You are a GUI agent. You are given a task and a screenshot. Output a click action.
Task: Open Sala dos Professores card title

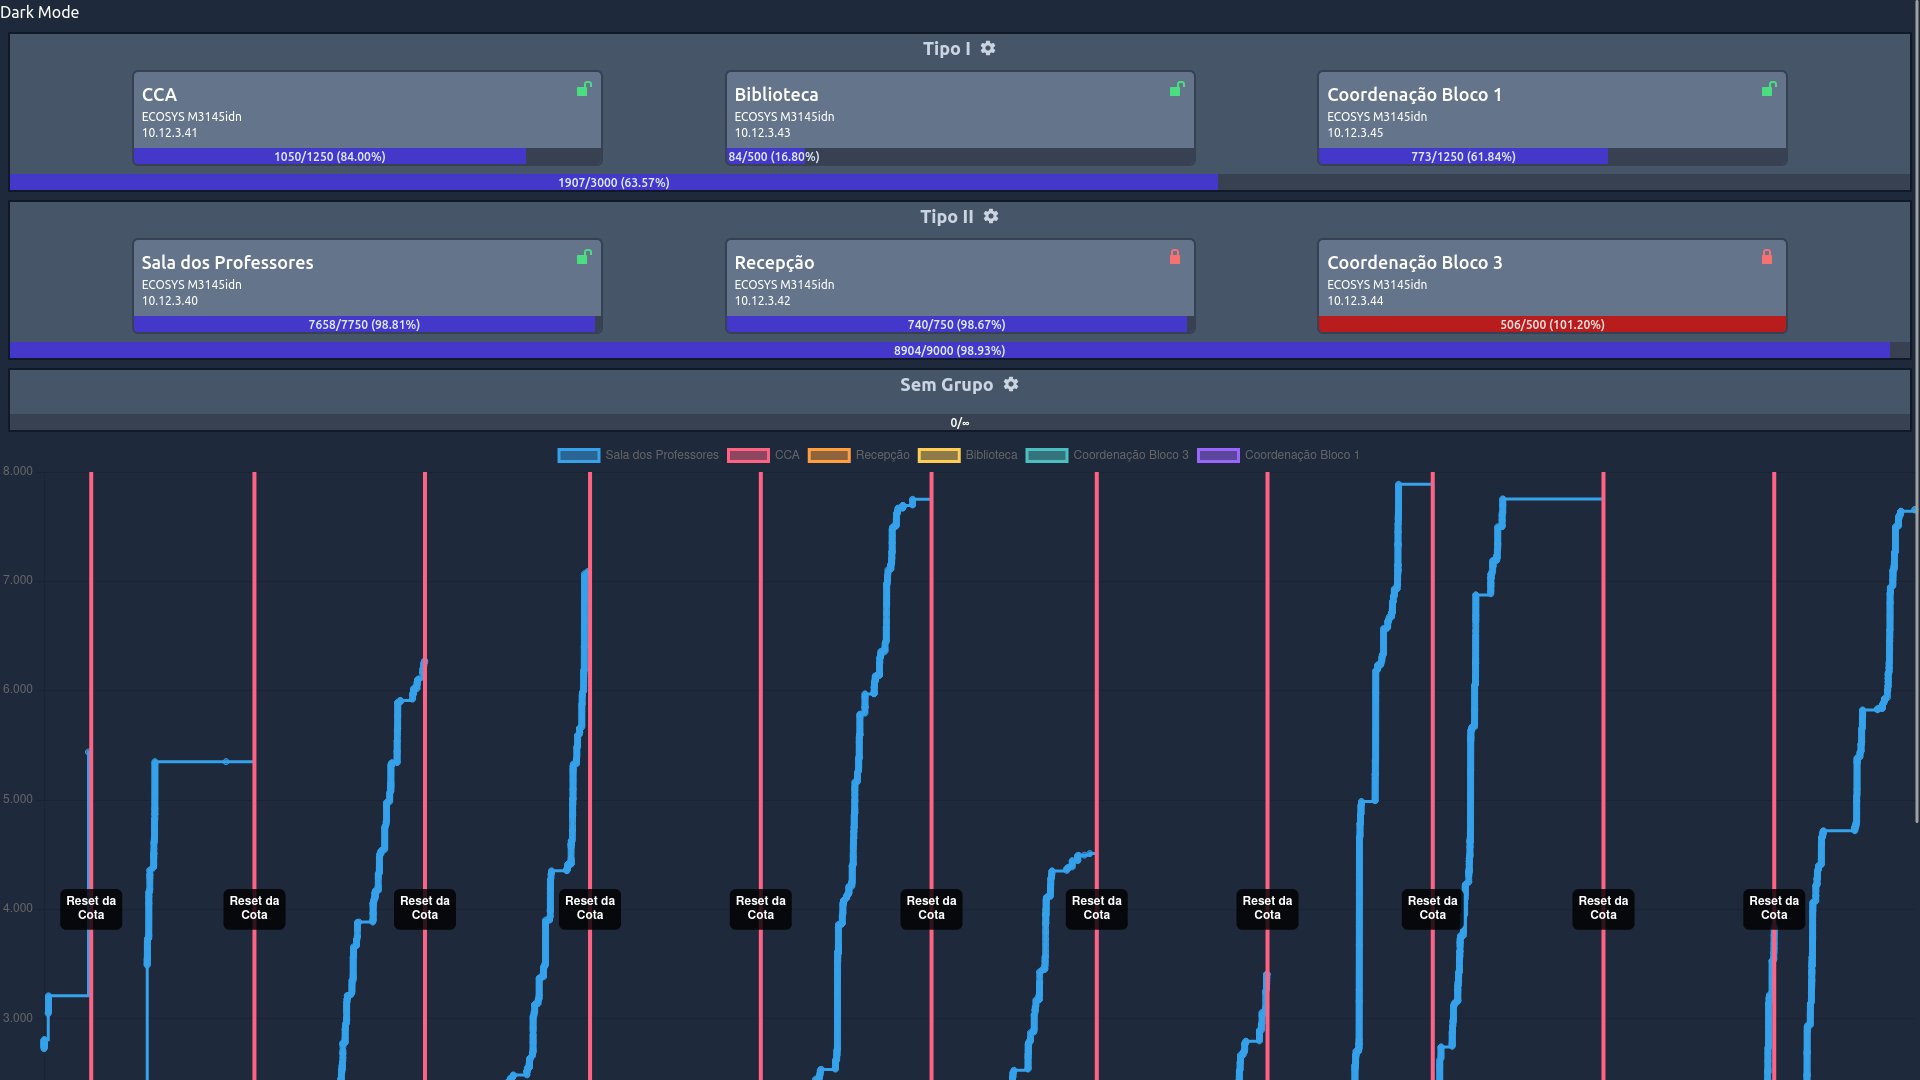point(227,262)
